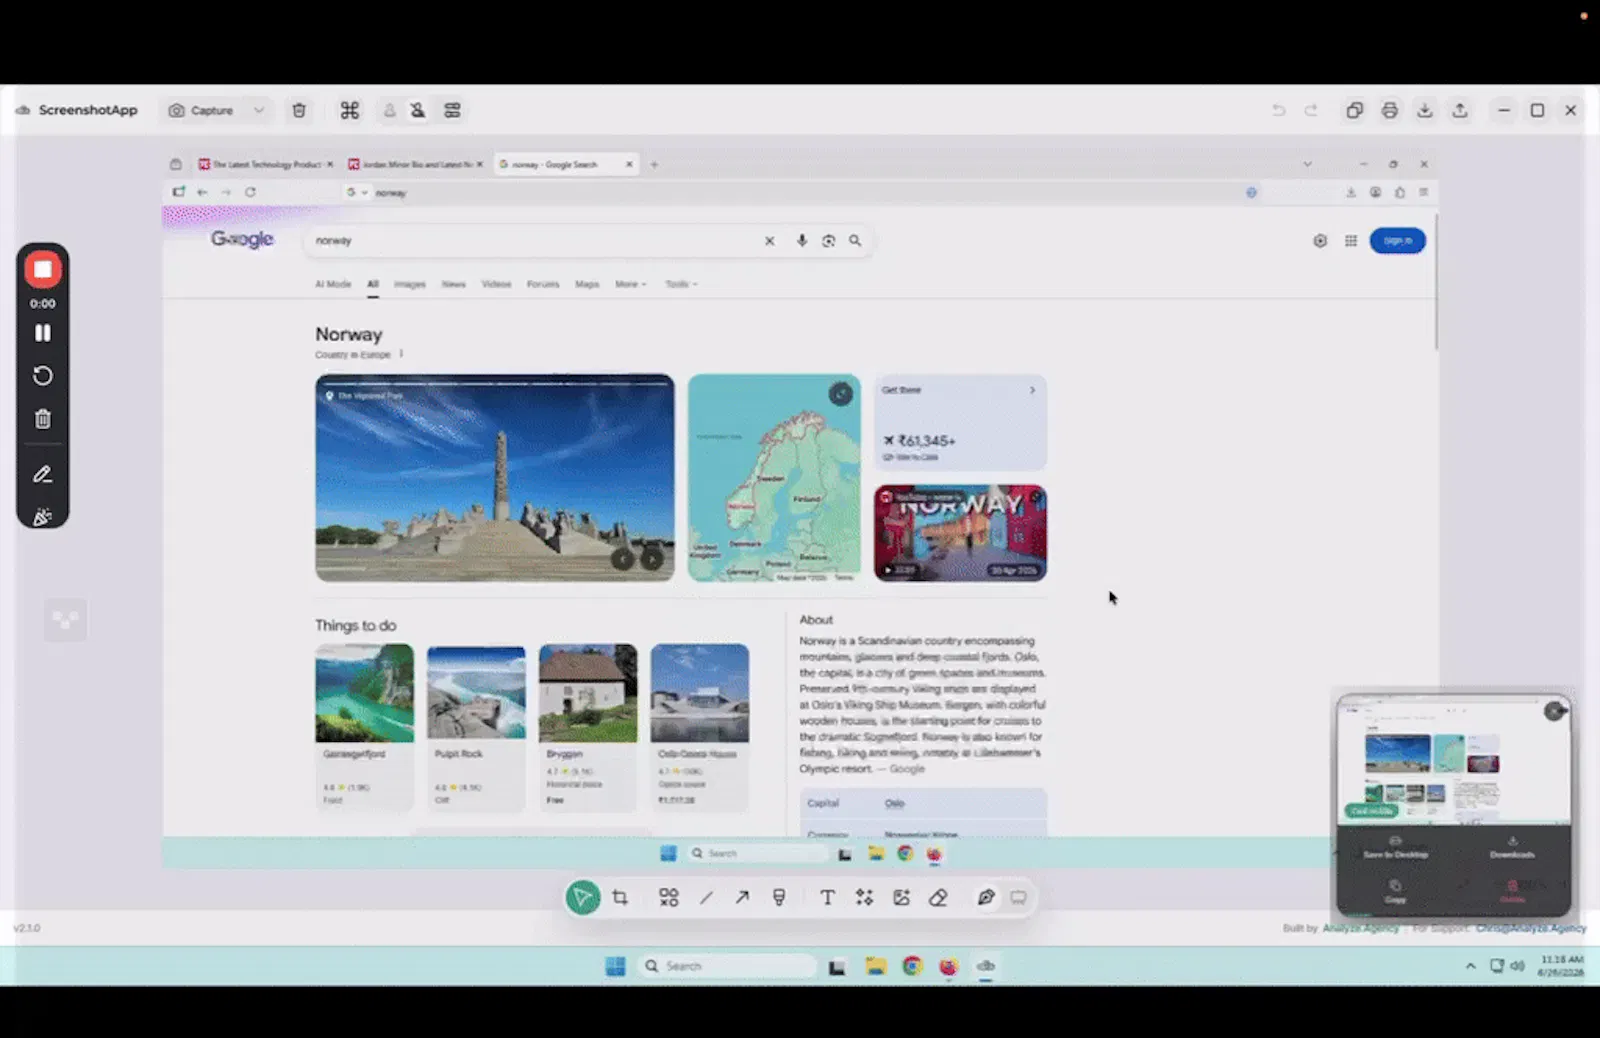Activate the green select pointer tool

pos(583,897)
